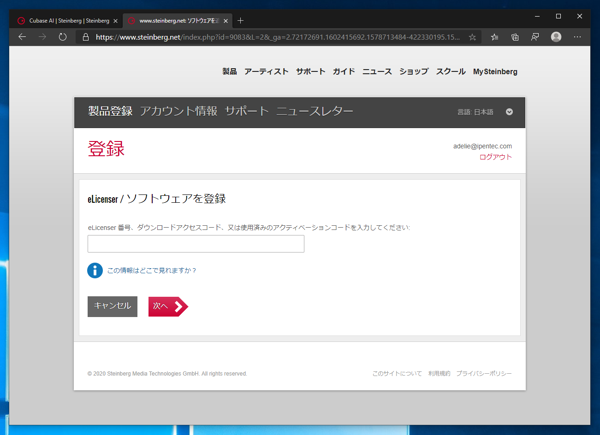Click the adelie@ipentec.com account text
This screenshot has width=600, height=435.
click(483, 146)
